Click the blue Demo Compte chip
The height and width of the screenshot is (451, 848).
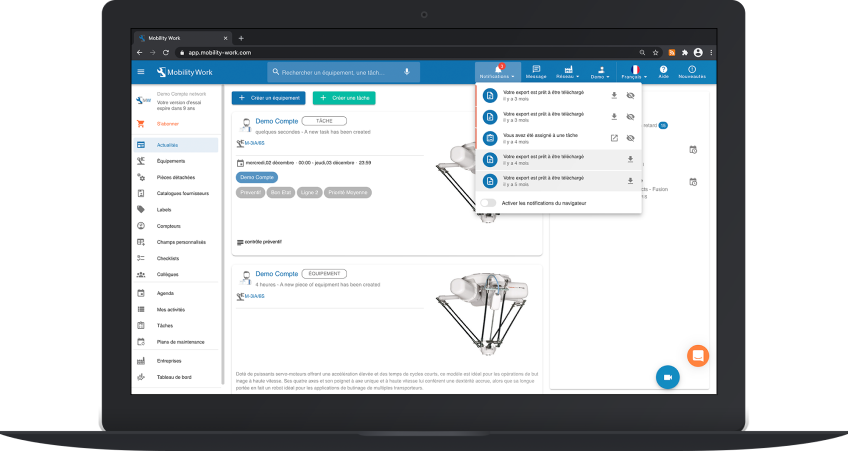click(x=257, y=177)
